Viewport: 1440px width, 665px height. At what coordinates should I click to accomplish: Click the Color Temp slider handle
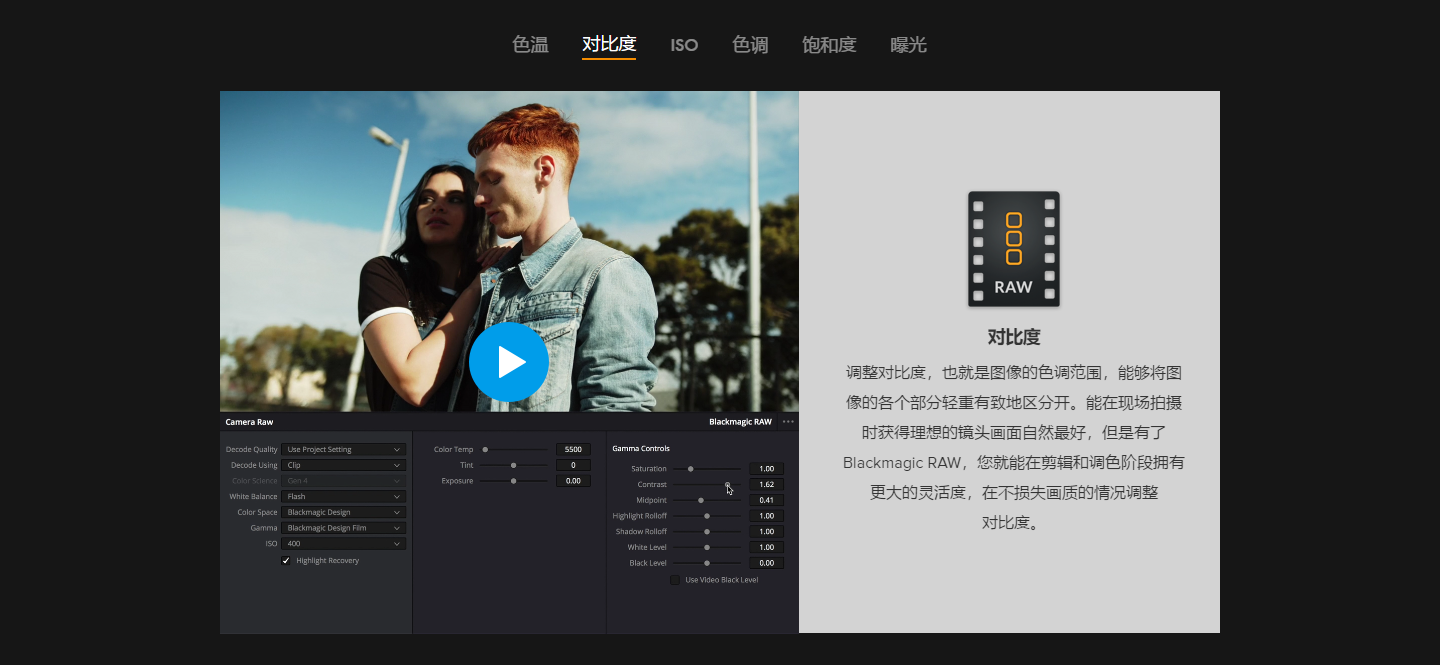pyautogui.click(x=485, y=450)
